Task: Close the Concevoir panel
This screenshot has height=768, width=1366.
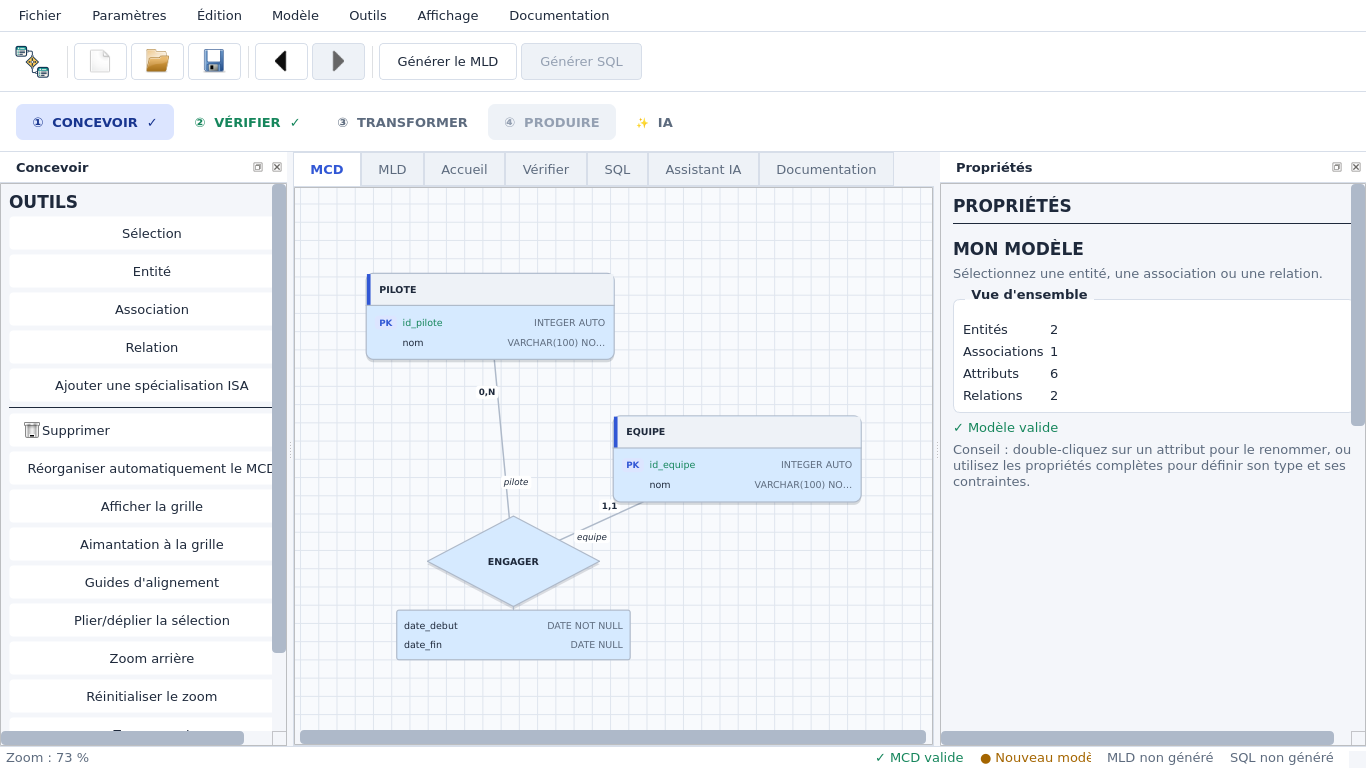Action: [277, 167]
